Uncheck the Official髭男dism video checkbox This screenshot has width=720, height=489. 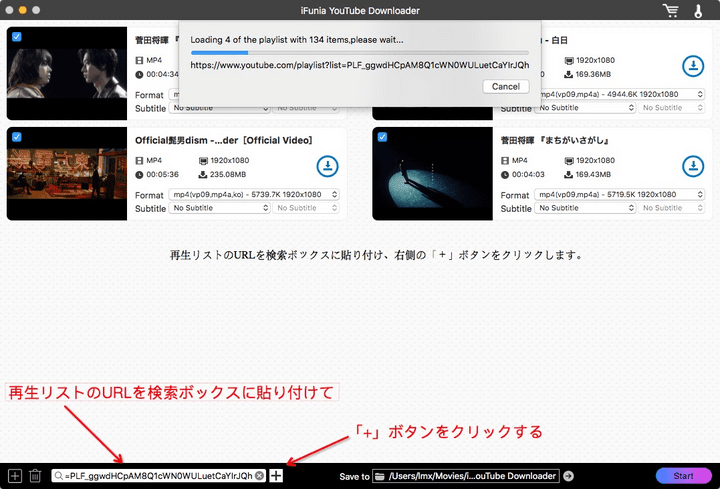[17, 137]
